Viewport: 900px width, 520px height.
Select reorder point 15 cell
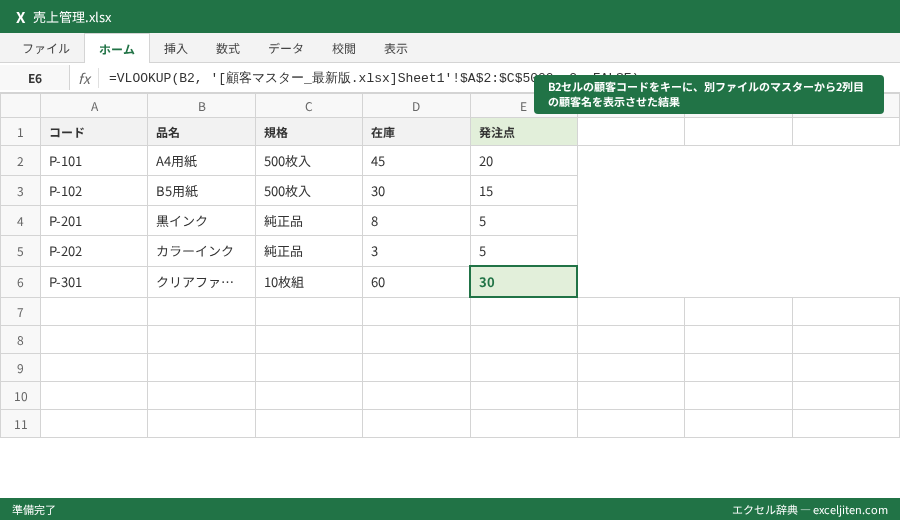(523, 191)
